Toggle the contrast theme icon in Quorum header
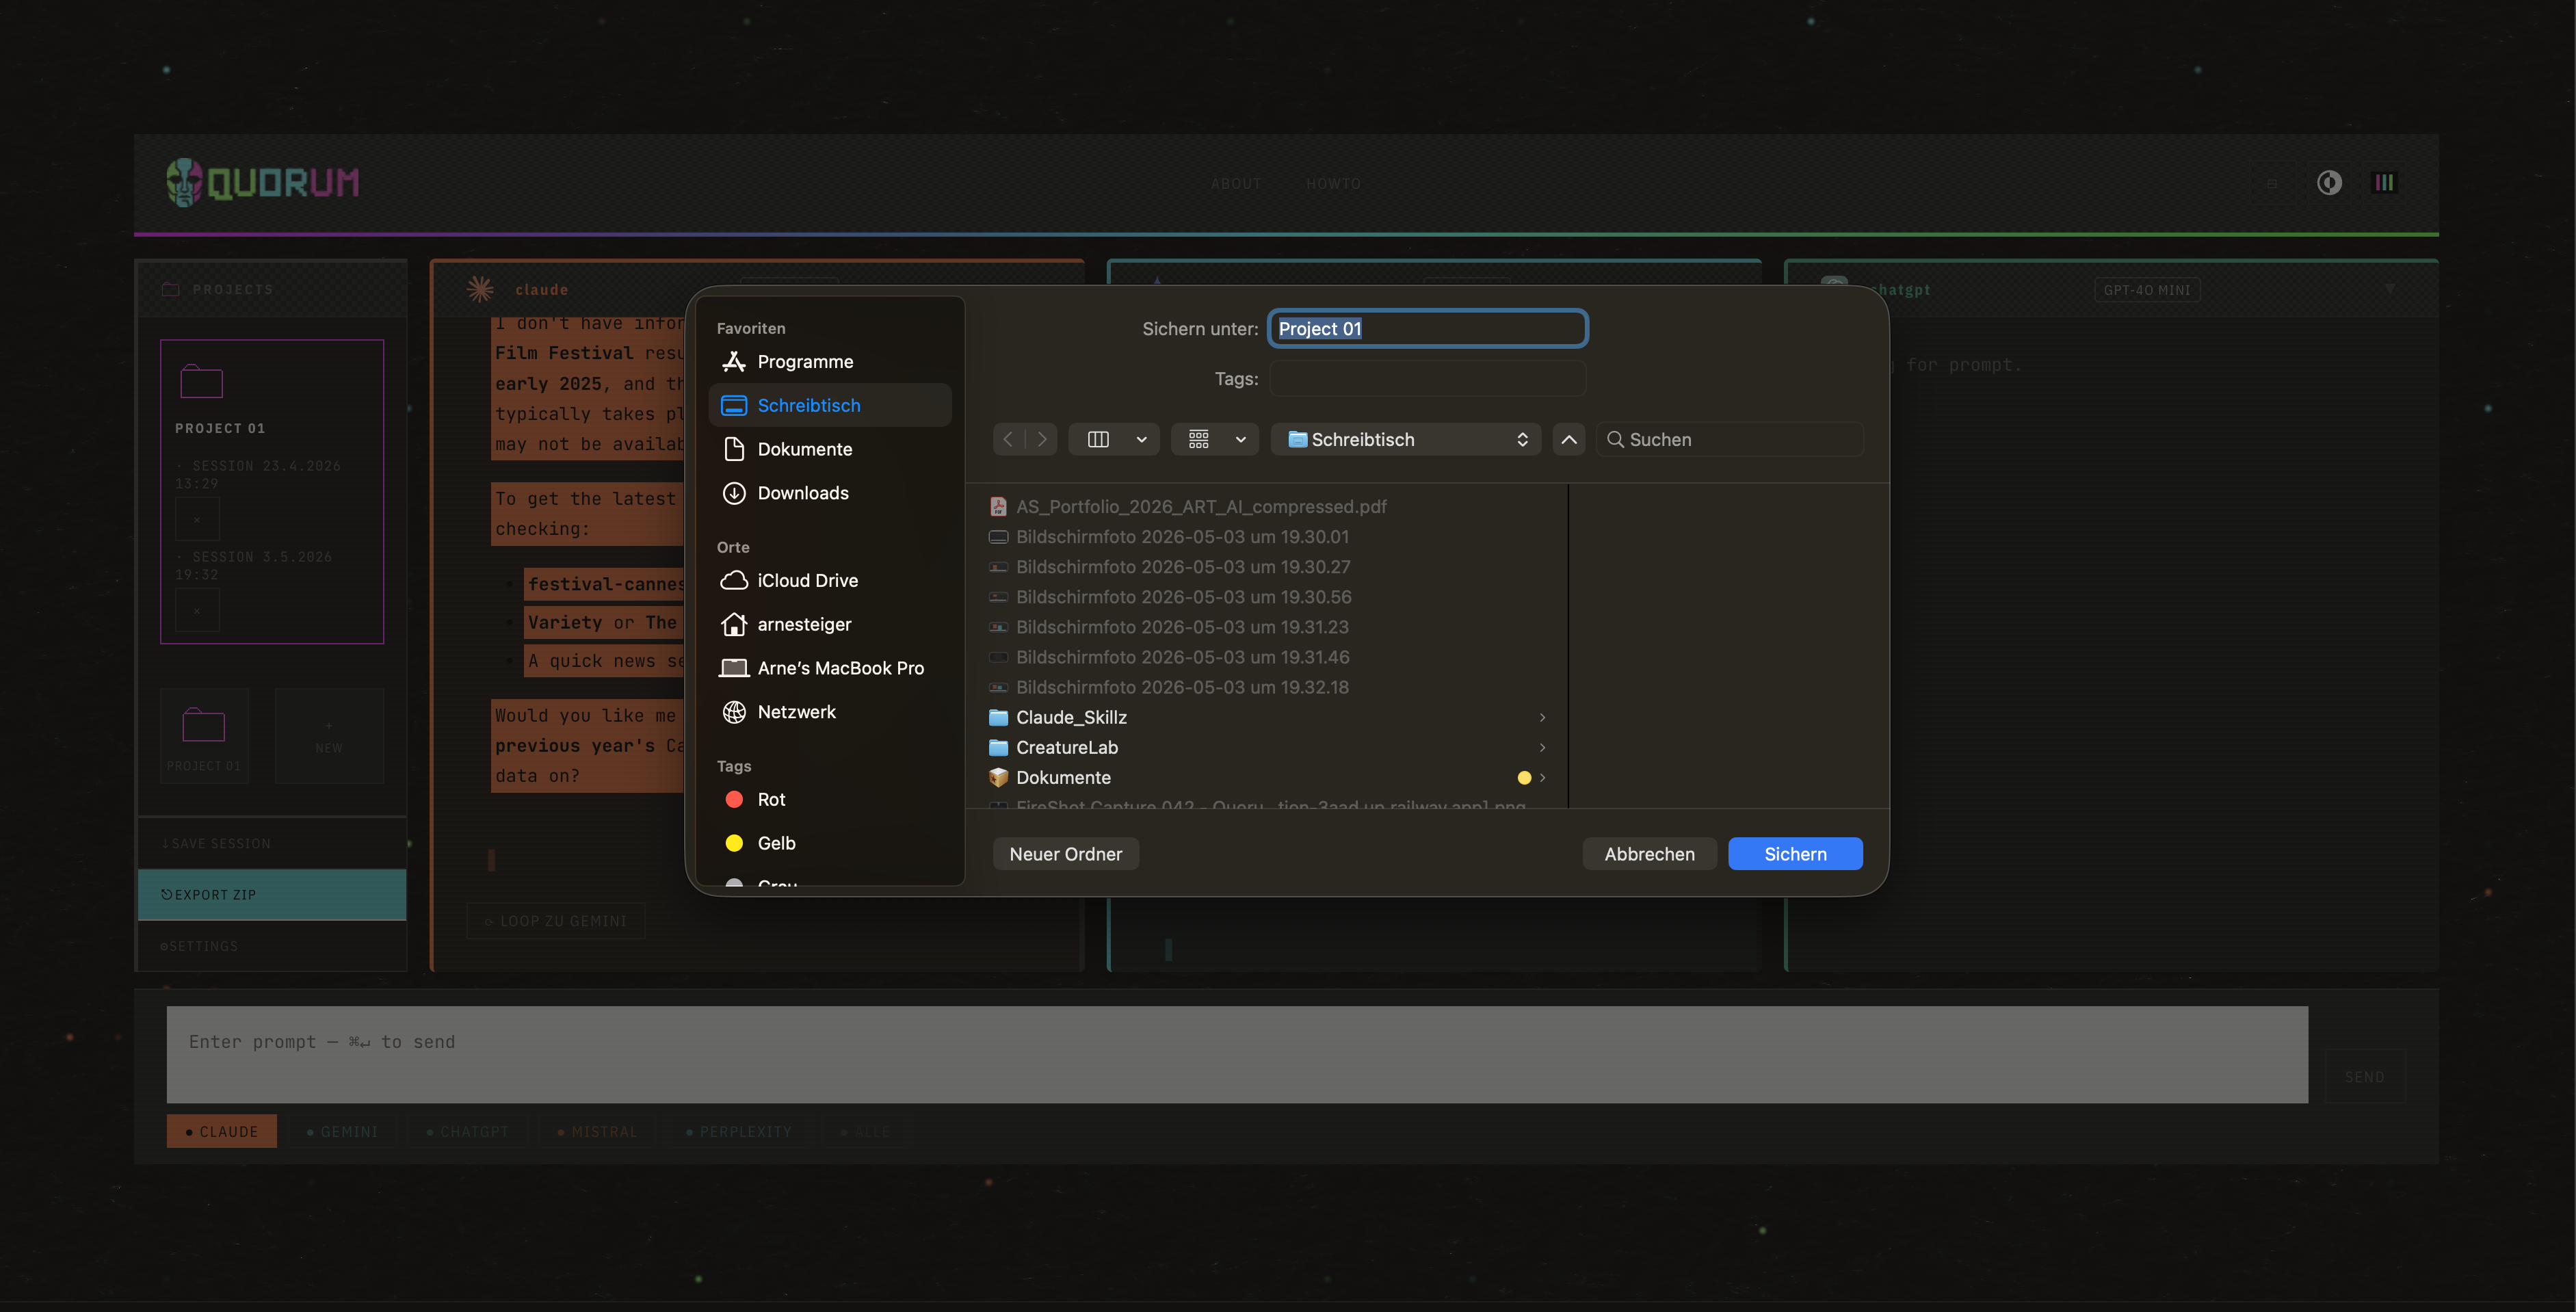The height and width of the screenshot is (1312, 2576). tap(2329, 183)
